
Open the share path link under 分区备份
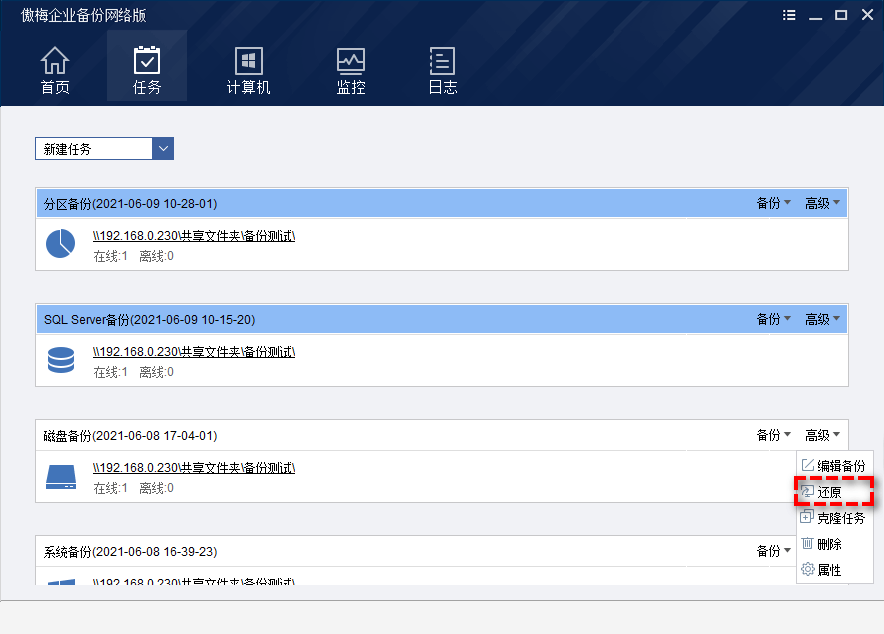(x=194, y=236)
